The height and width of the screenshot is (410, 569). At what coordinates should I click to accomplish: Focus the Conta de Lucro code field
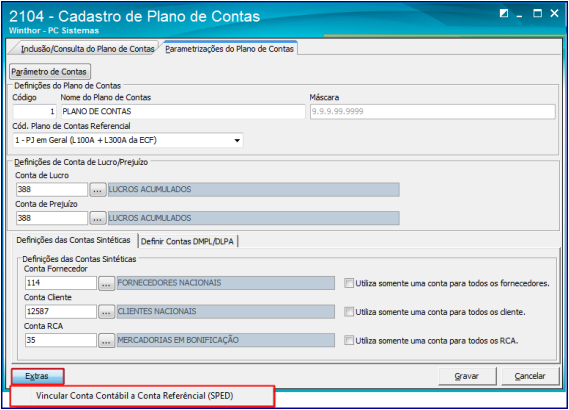pos(52,189)
